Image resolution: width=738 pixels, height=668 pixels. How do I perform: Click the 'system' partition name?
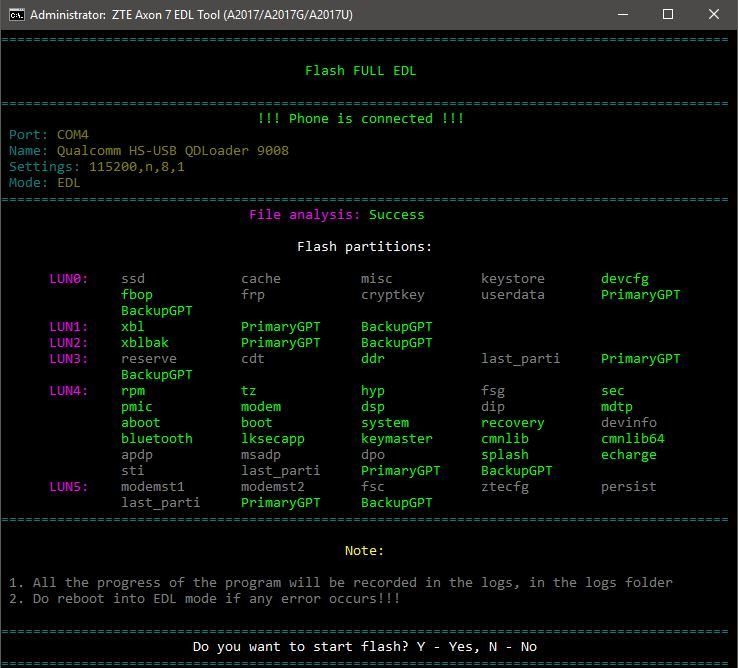coord(385,423)
